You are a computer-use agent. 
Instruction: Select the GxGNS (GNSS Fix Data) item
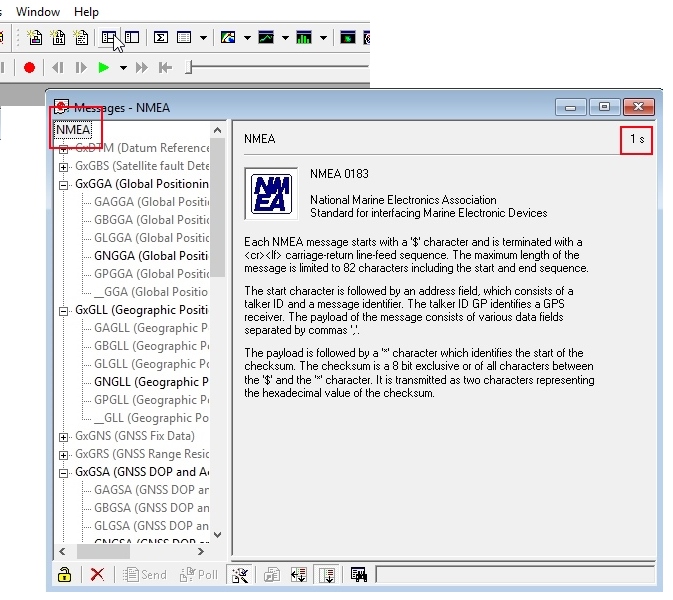point(135,436)
